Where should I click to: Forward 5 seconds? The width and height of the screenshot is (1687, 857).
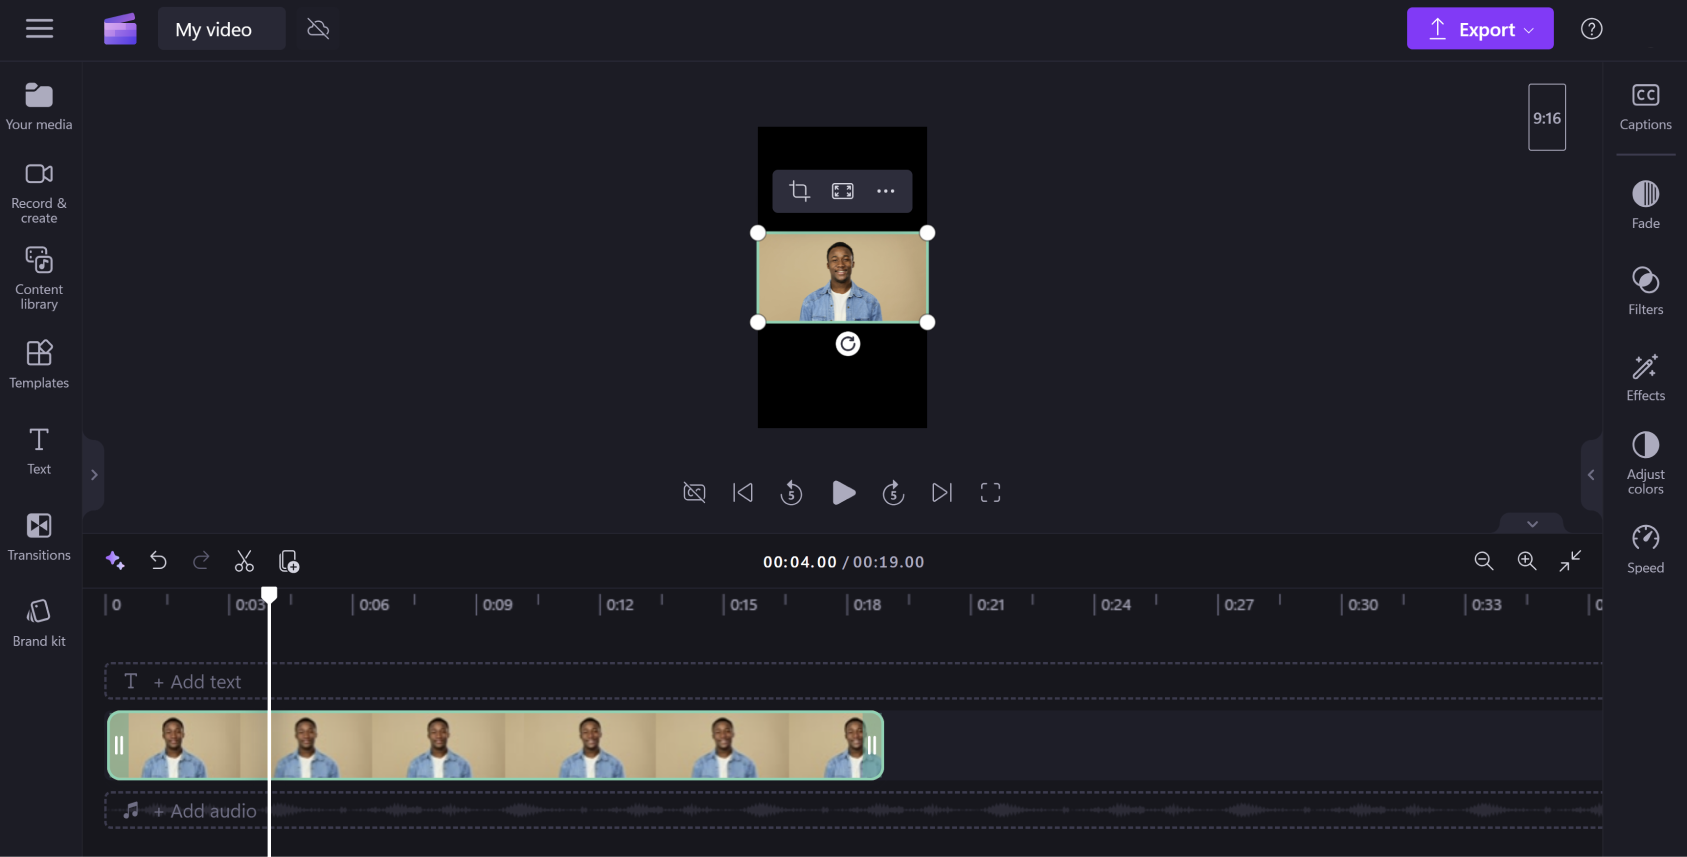(893, 492)
